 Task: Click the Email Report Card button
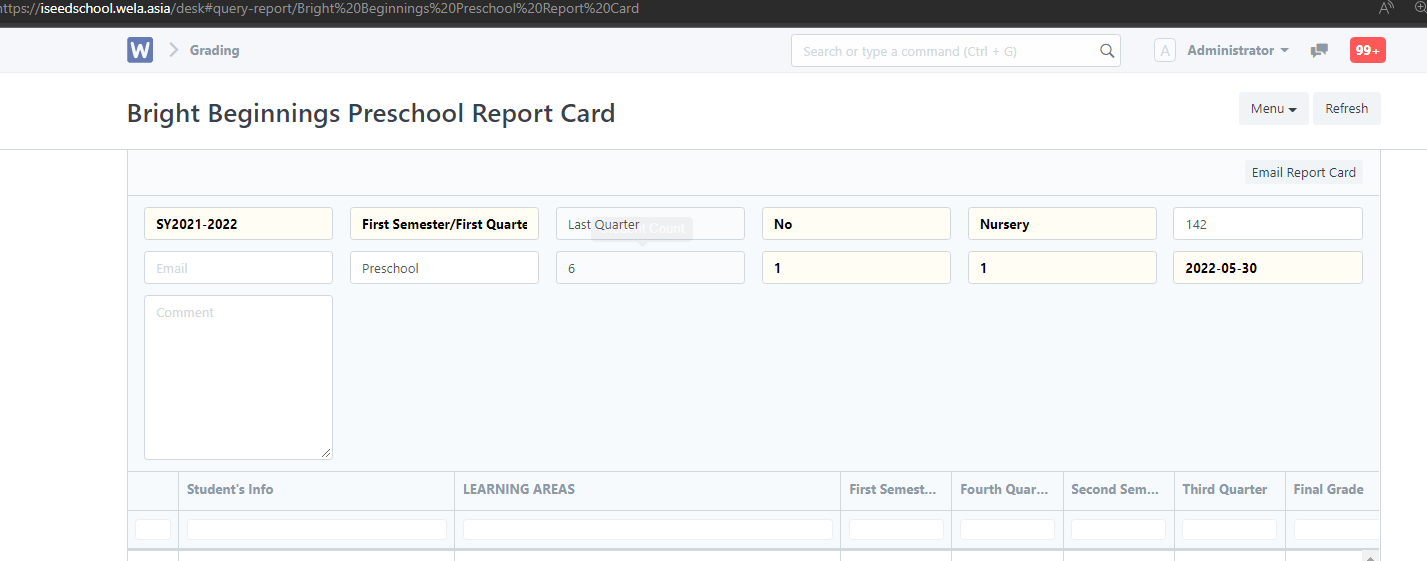(1303, 173)
